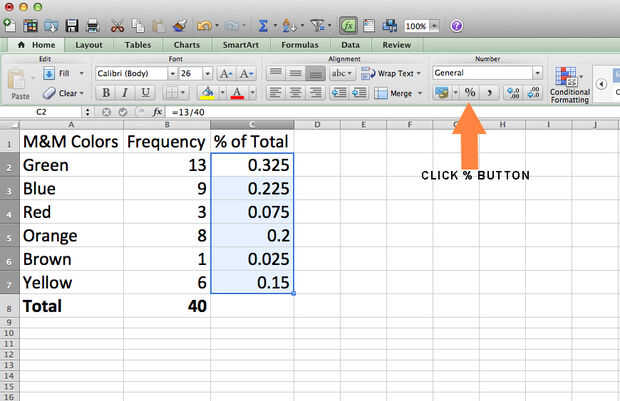The width and height of the screenshot is (620, 401).
Task: Switch to the Formulas tab
Action: (300, 45)
